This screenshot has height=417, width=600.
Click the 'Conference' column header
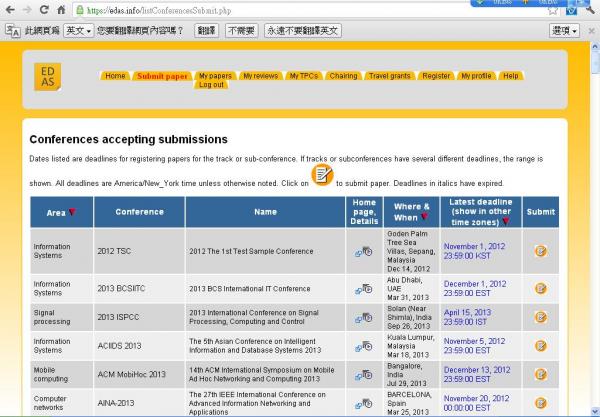139,212
